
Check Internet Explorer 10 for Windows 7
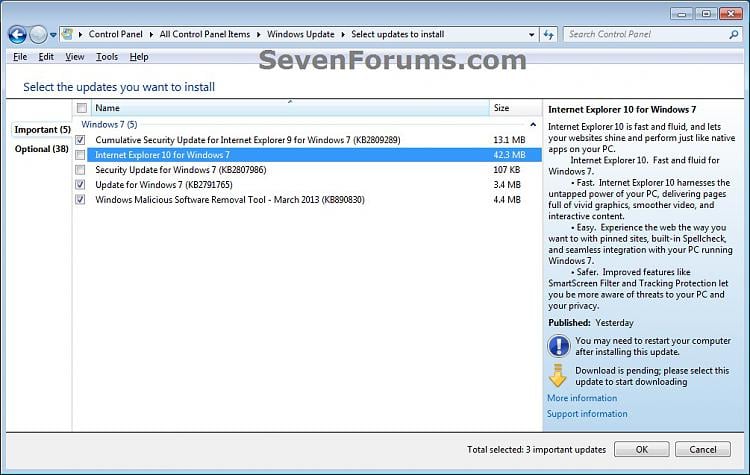[x=80, y=155]
